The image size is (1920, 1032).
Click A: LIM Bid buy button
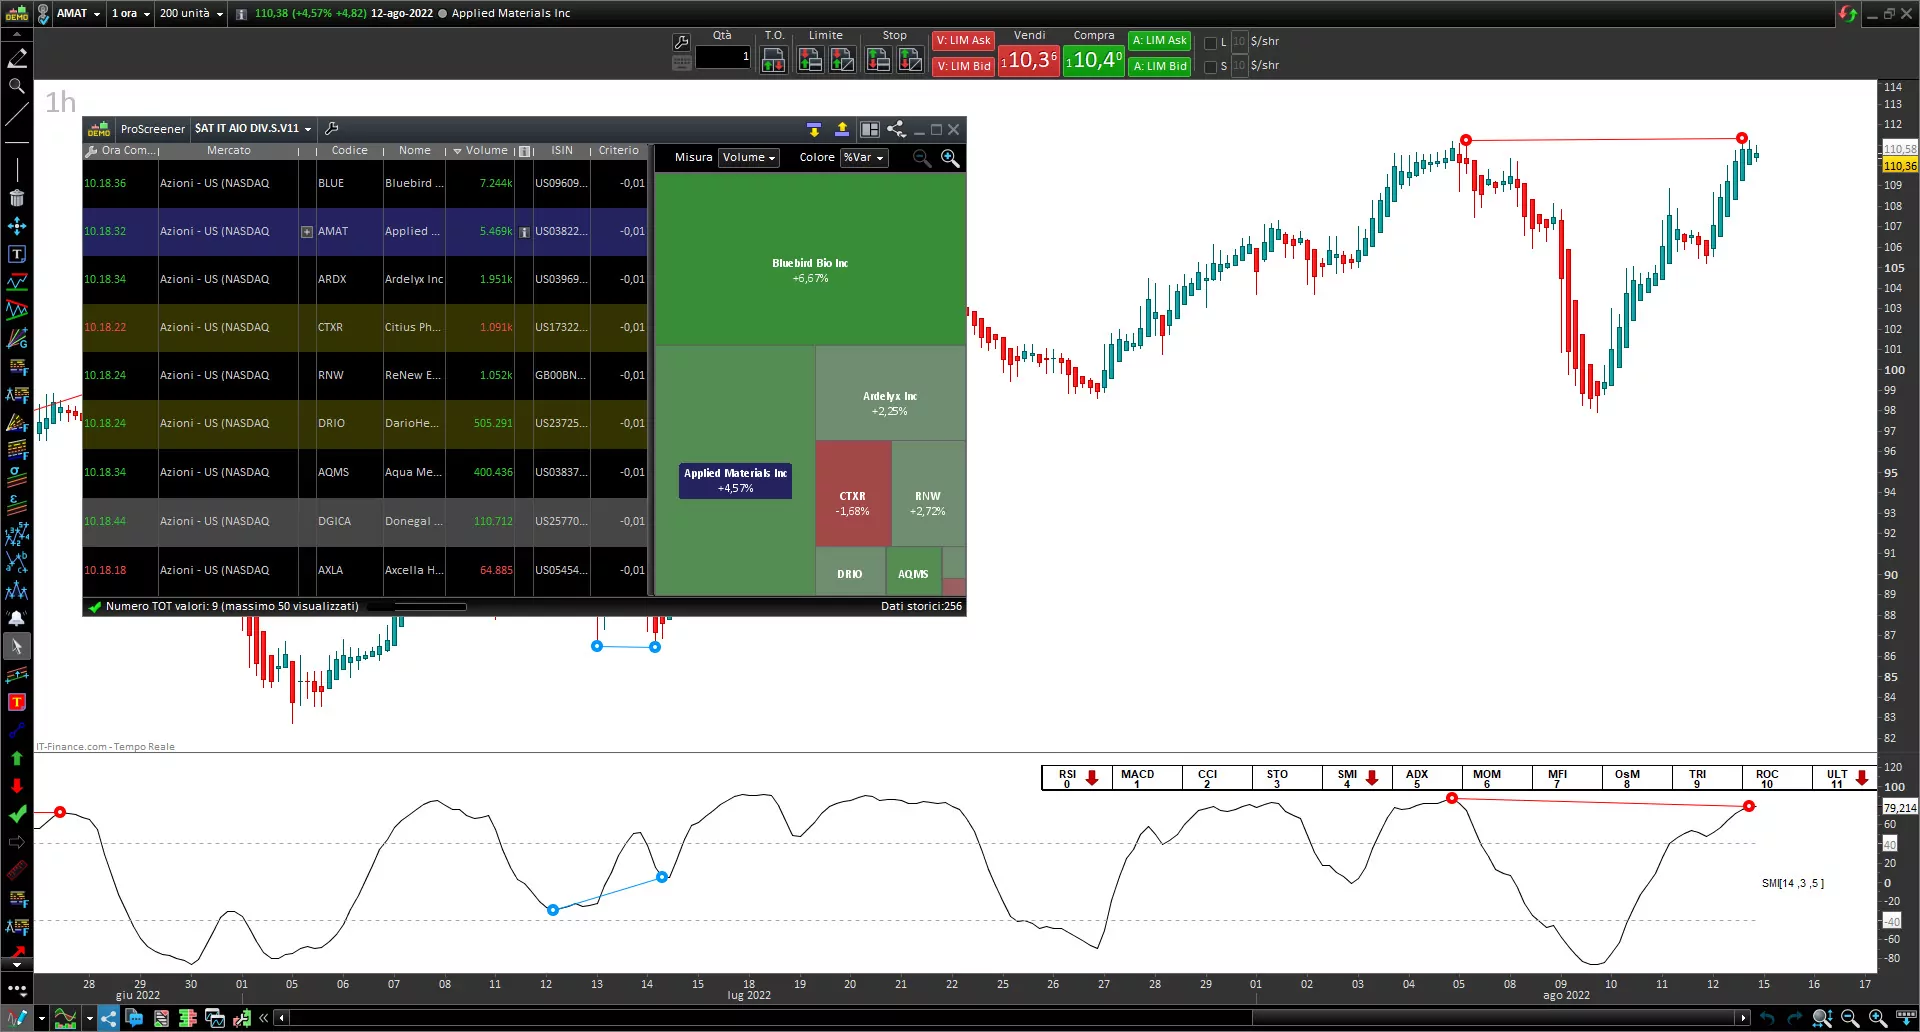tap(1159, 67)
